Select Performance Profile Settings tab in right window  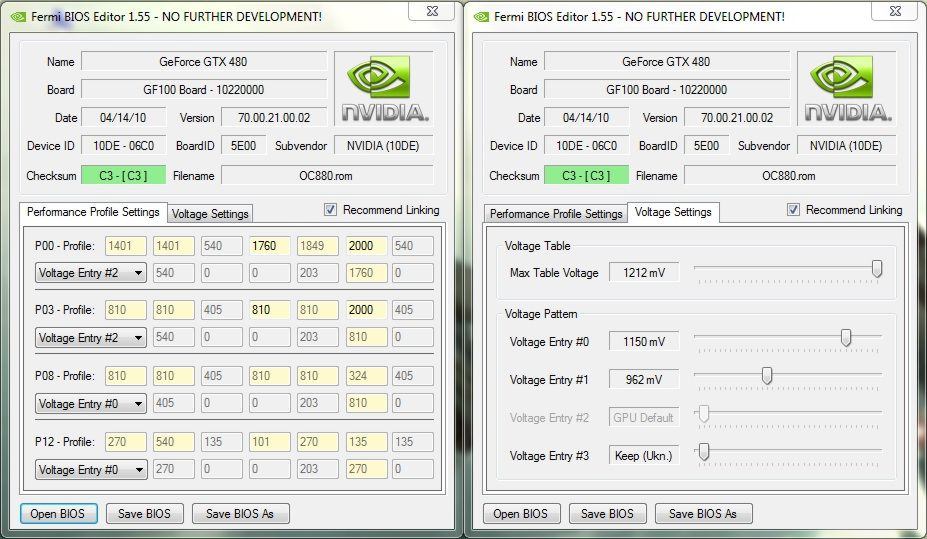[x=556, y=214]
